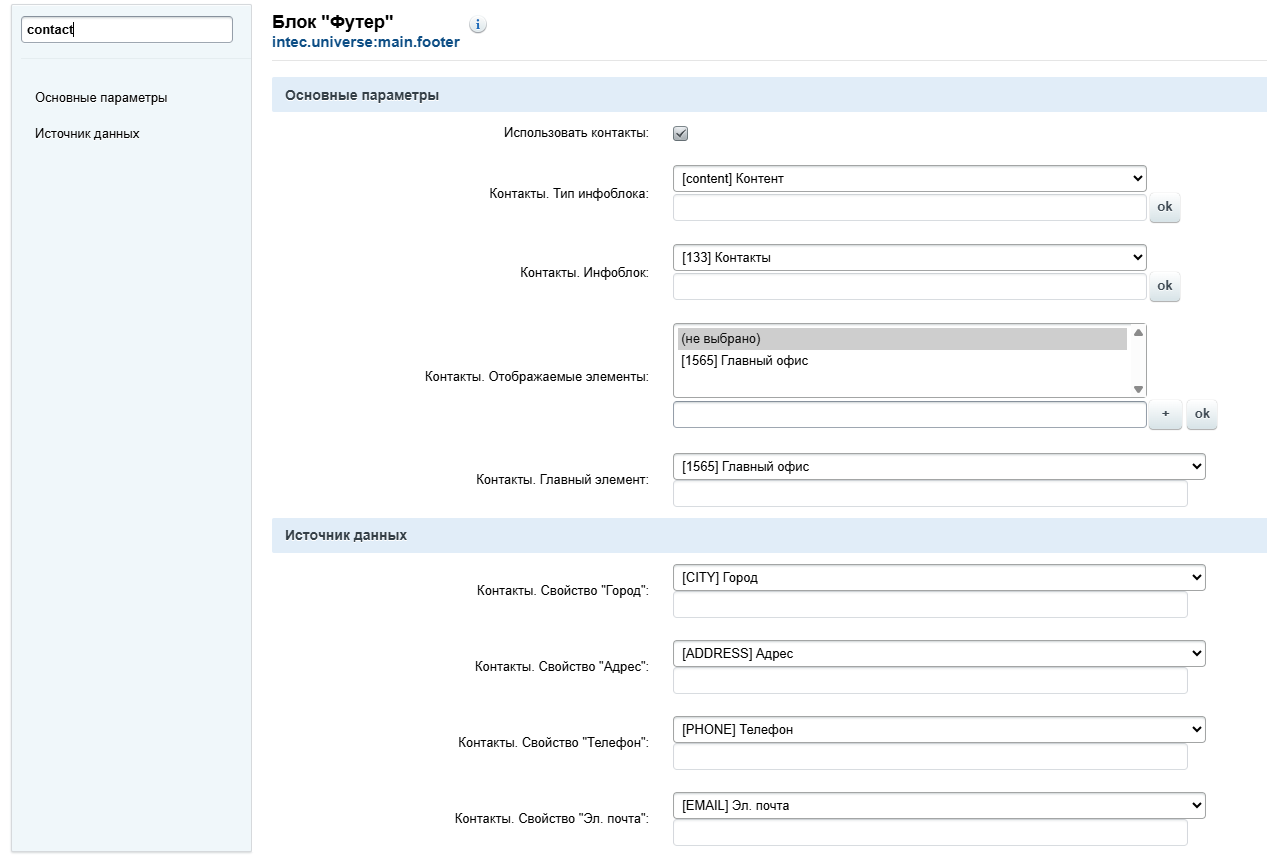Screen dimensions: 1267x863
Task: Expand the Свойство "Адрес" dropdown
Action: [x=939, y=653]
